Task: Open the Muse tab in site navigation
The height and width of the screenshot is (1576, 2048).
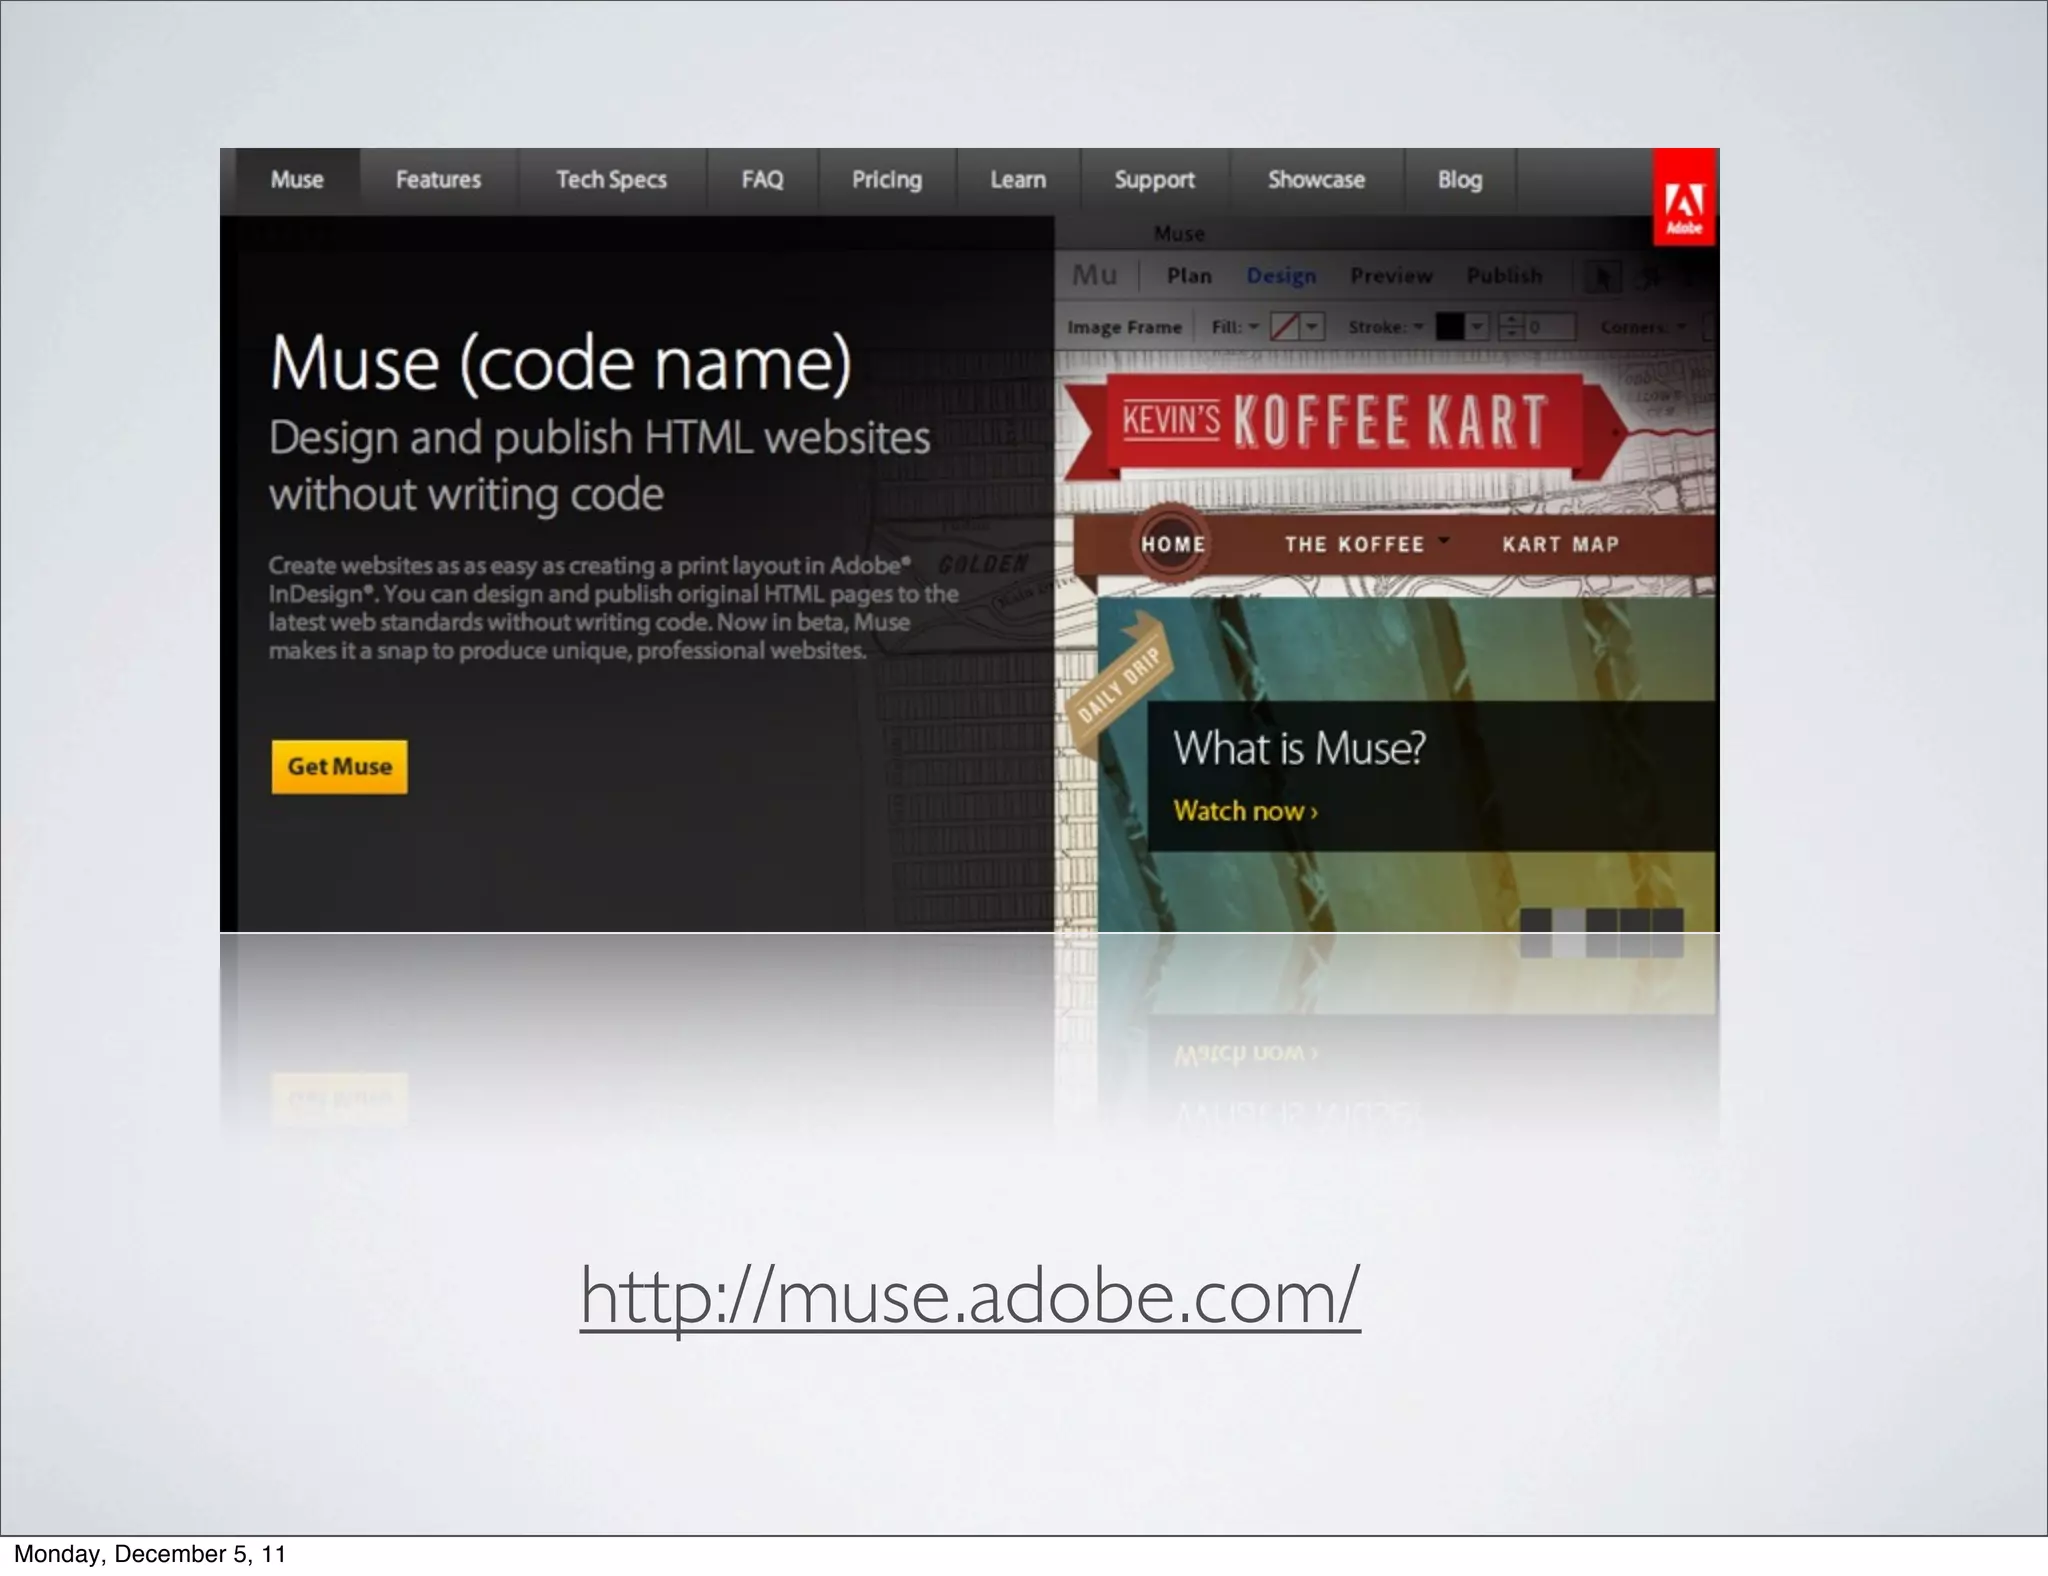Action: (x=297, y=180)
